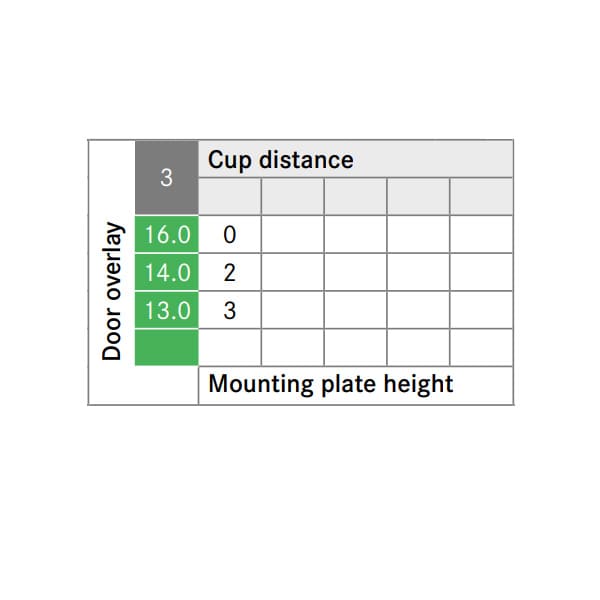Select middle gray cell under Cup distance
600x600 pixels.
click(355, 196)
